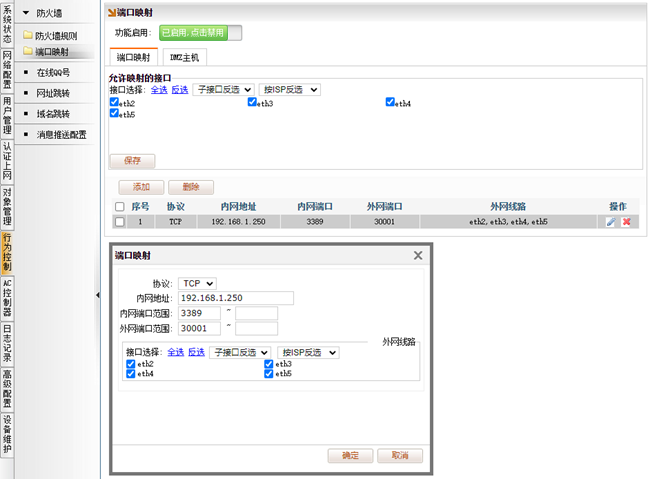
Task: Open 按ISP反选 dropdown in main panel
Action: [289, 90]
